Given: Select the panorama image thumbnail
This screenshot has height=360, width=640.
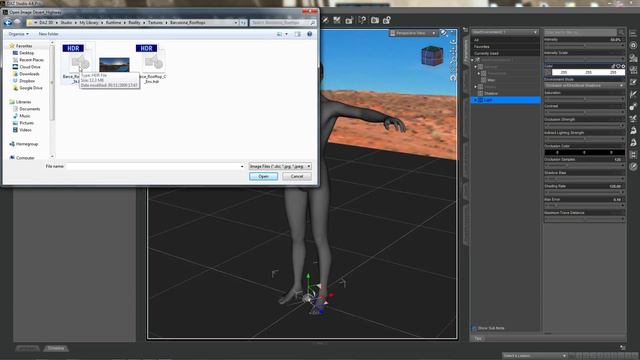Looking at the screenshot, I should [114, 64].
